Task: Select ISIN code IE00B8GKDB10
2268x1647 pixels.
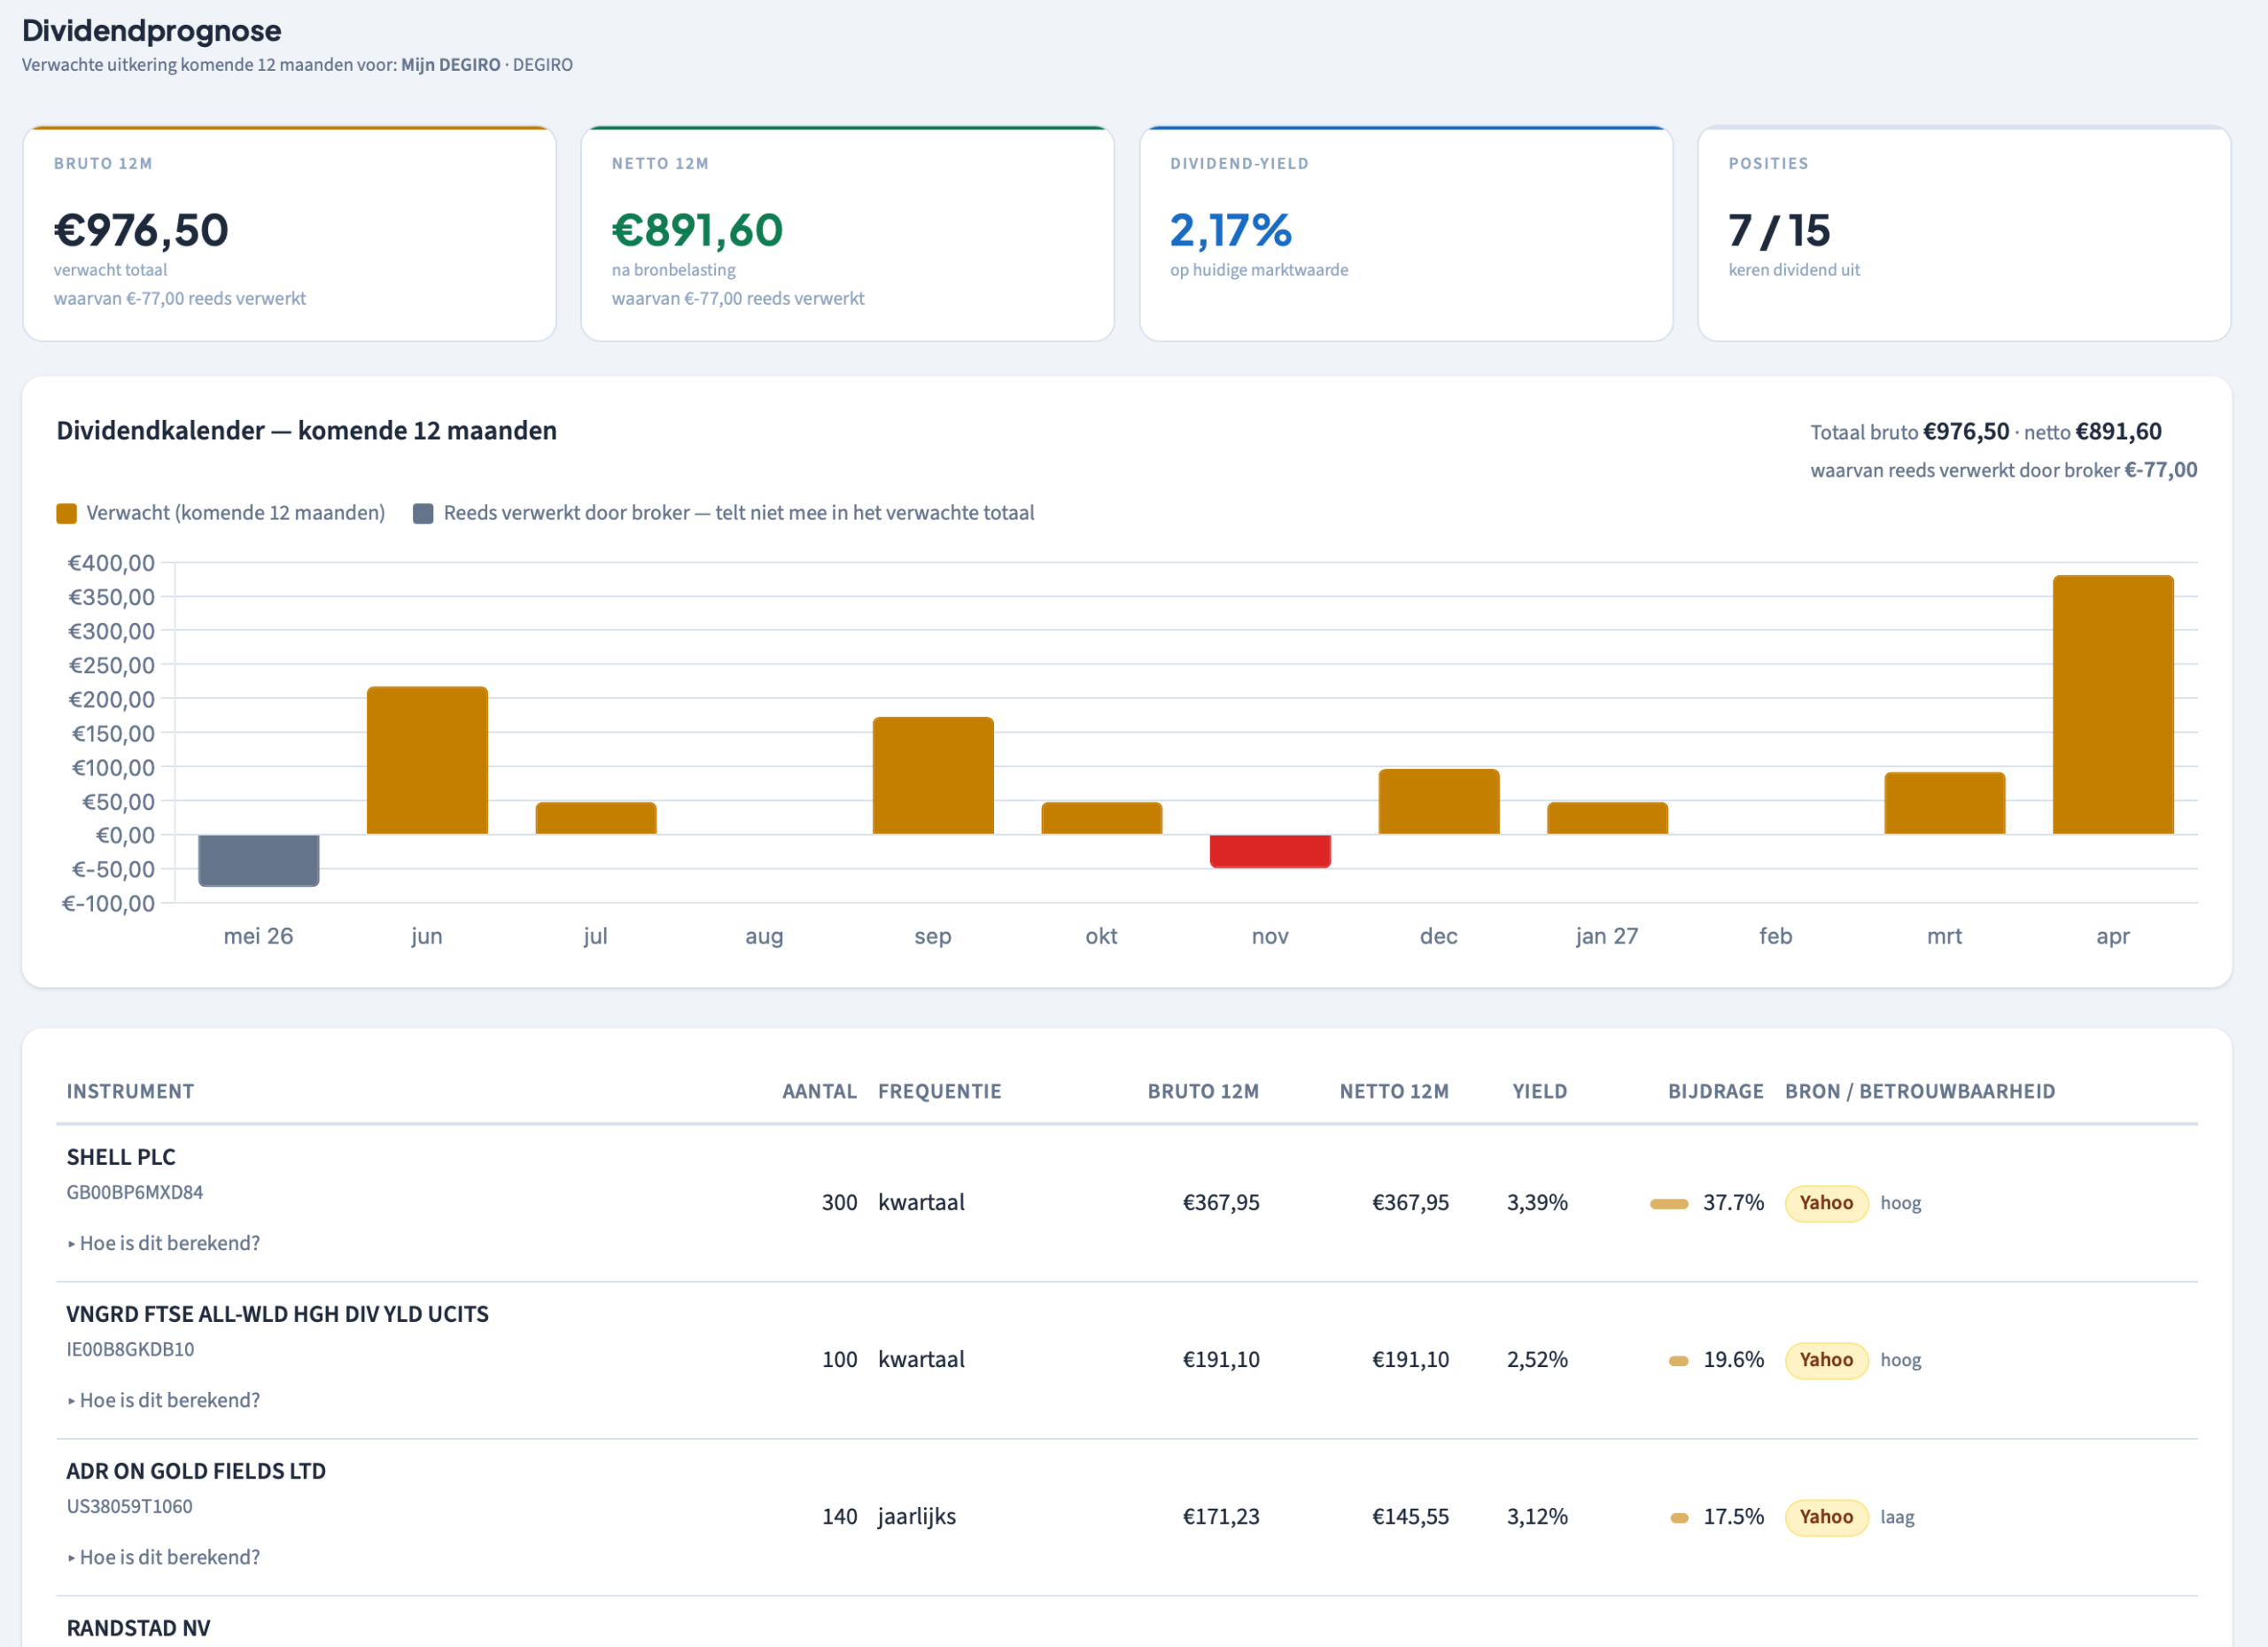Action: (x=131, y=1349)
